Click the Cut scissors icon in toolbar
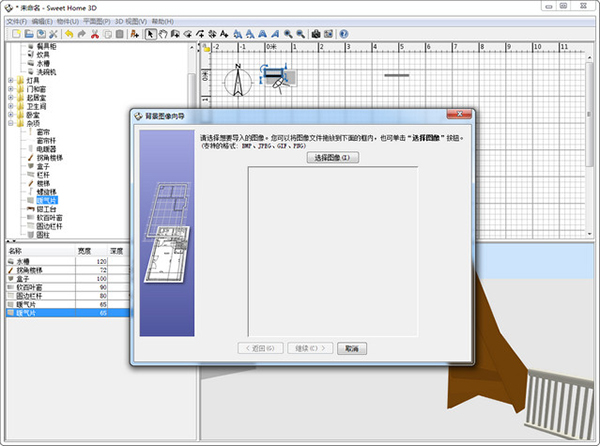 coord(94,34)
